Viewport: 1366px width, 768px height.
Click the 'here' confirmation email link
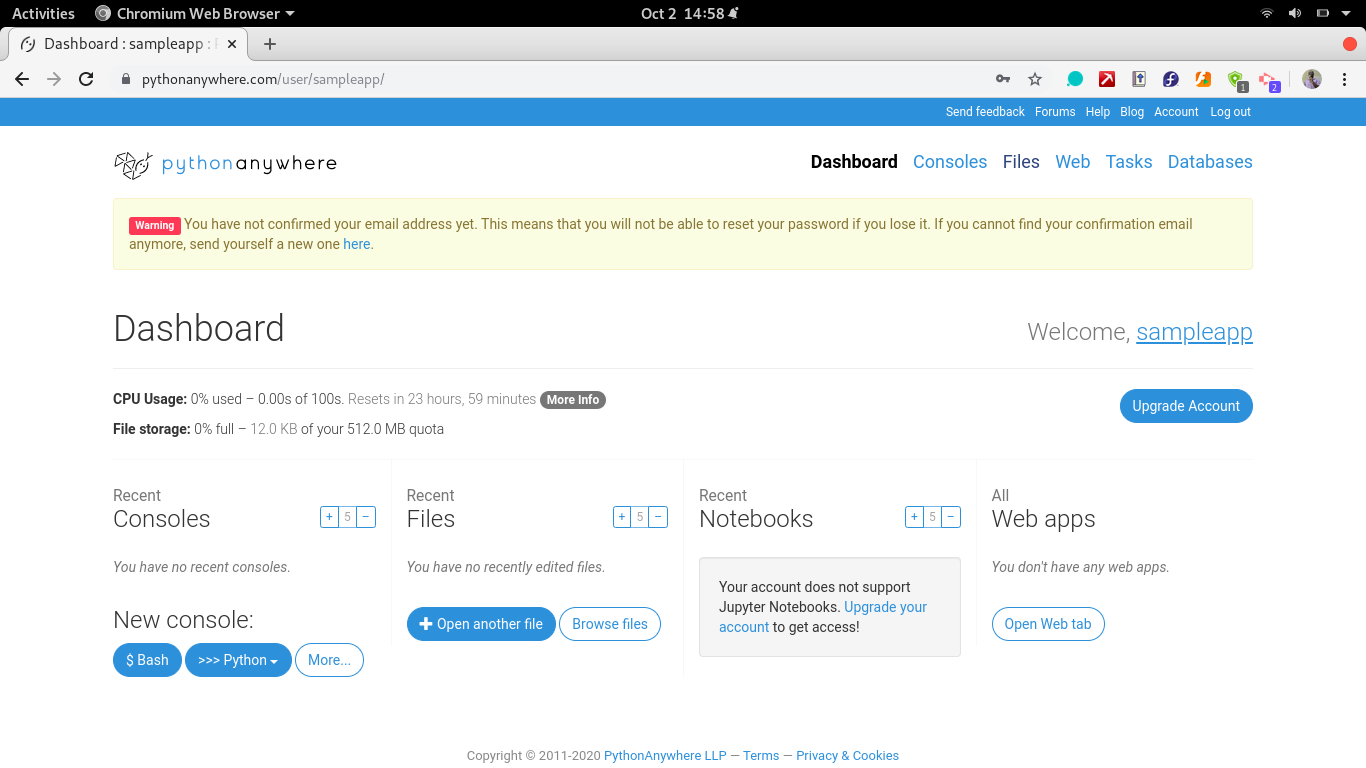coord(357,244)
